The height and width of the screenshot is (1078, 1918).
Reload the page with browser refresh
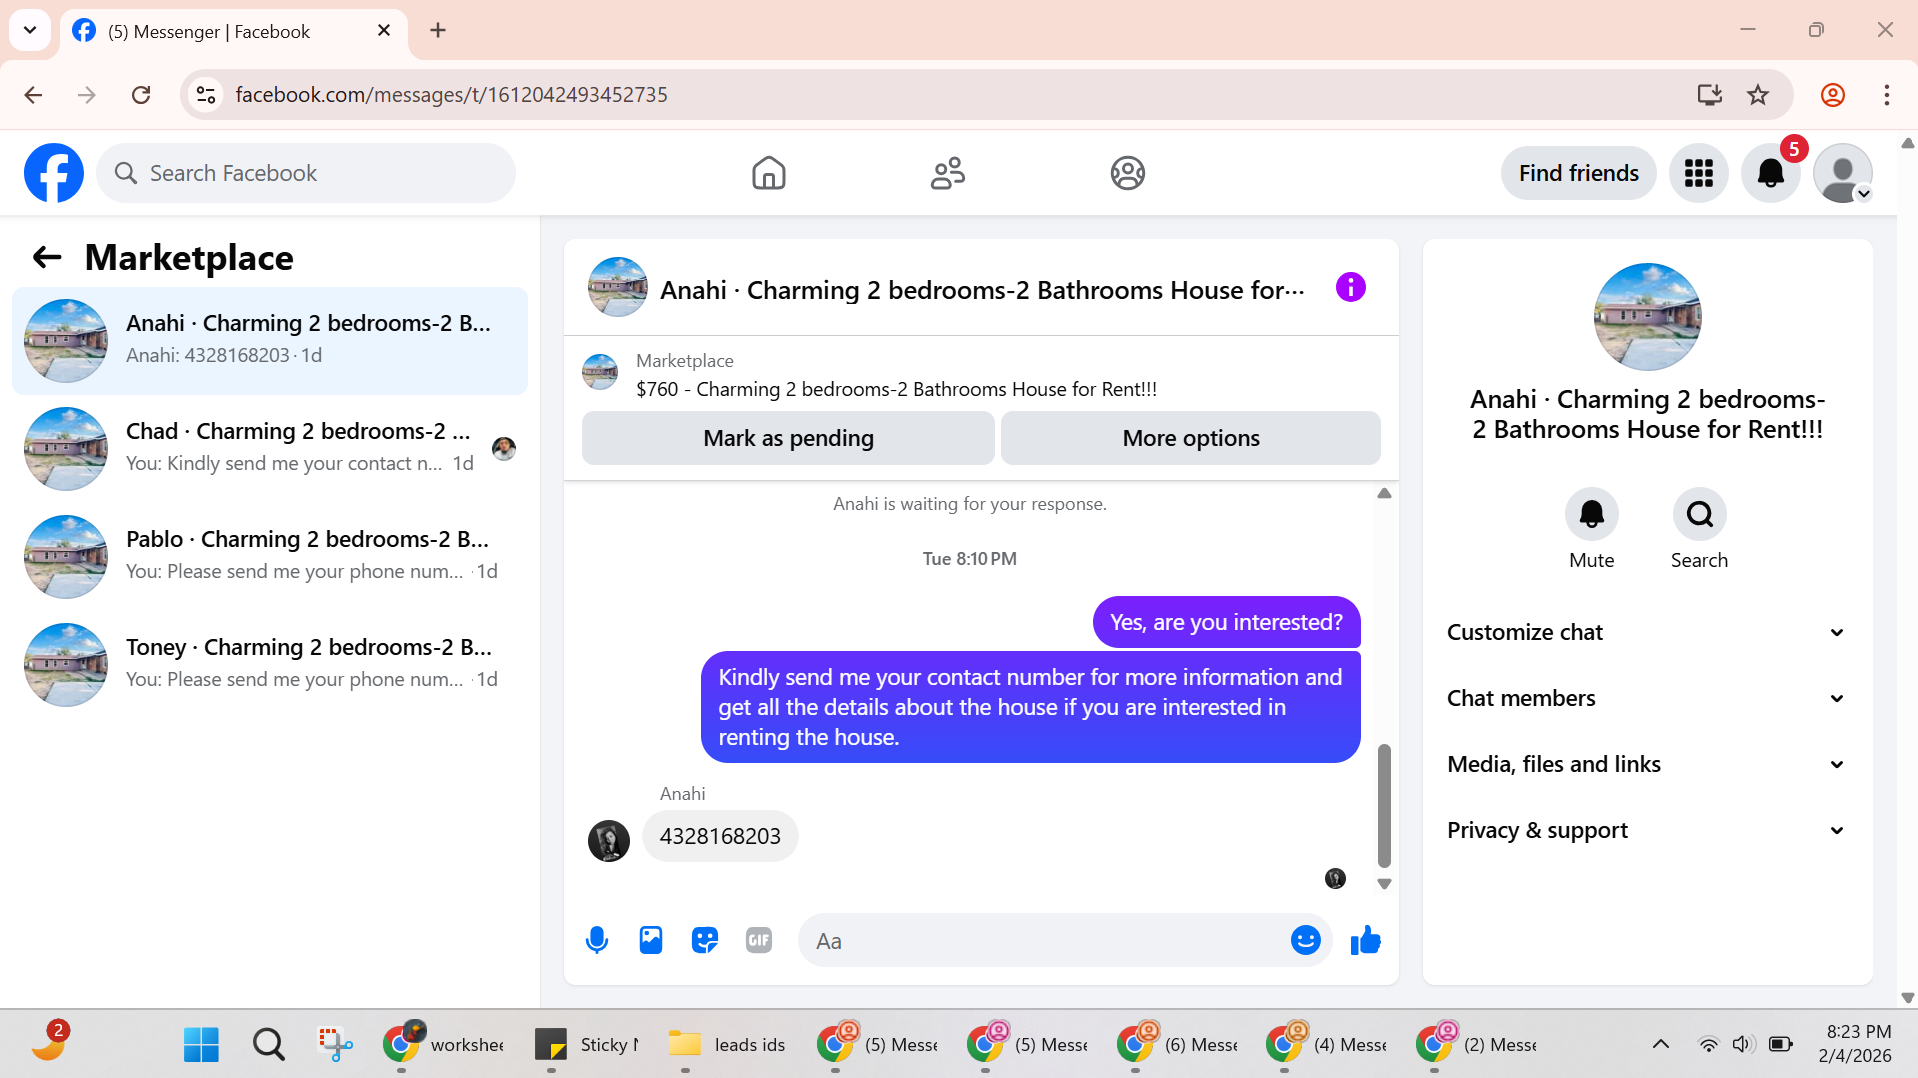pos(141,95)
